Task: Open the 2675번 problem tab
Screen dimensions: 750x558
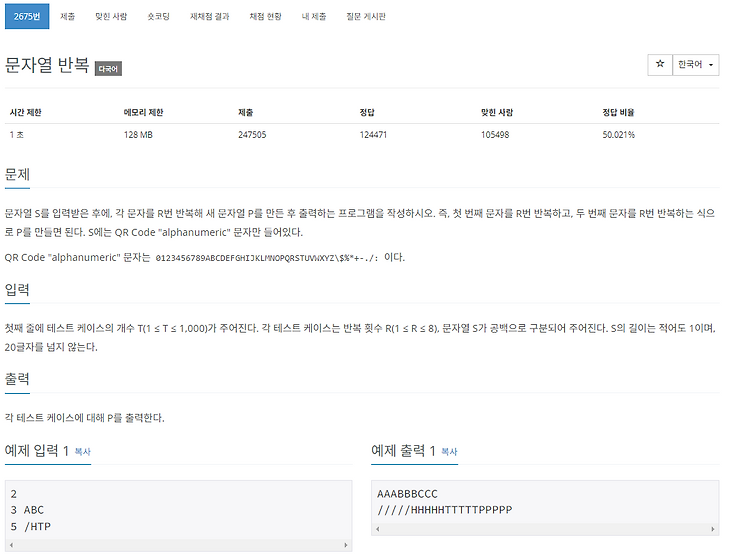Action: pyautogui.click(x=27, y=16)
